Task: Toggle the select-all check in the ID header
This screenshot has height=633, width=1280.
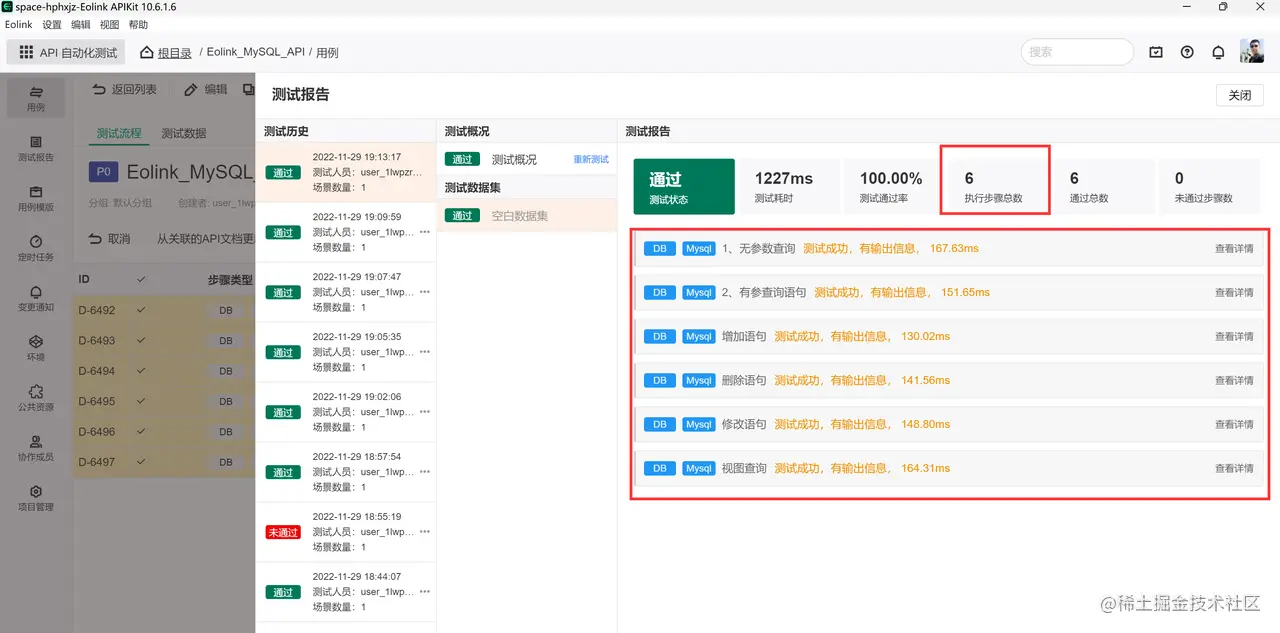Action: tap(141, 279)
